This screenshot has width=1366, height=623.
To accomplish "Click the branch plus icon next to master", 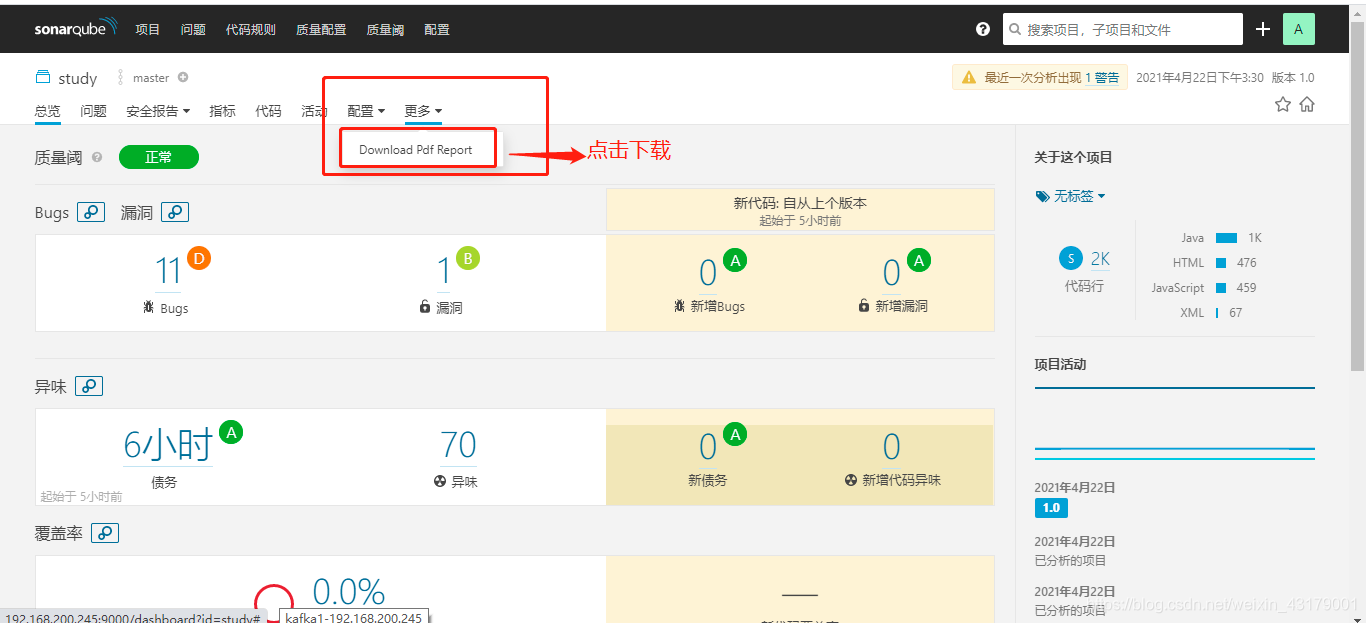I will [x=183, y=77].
